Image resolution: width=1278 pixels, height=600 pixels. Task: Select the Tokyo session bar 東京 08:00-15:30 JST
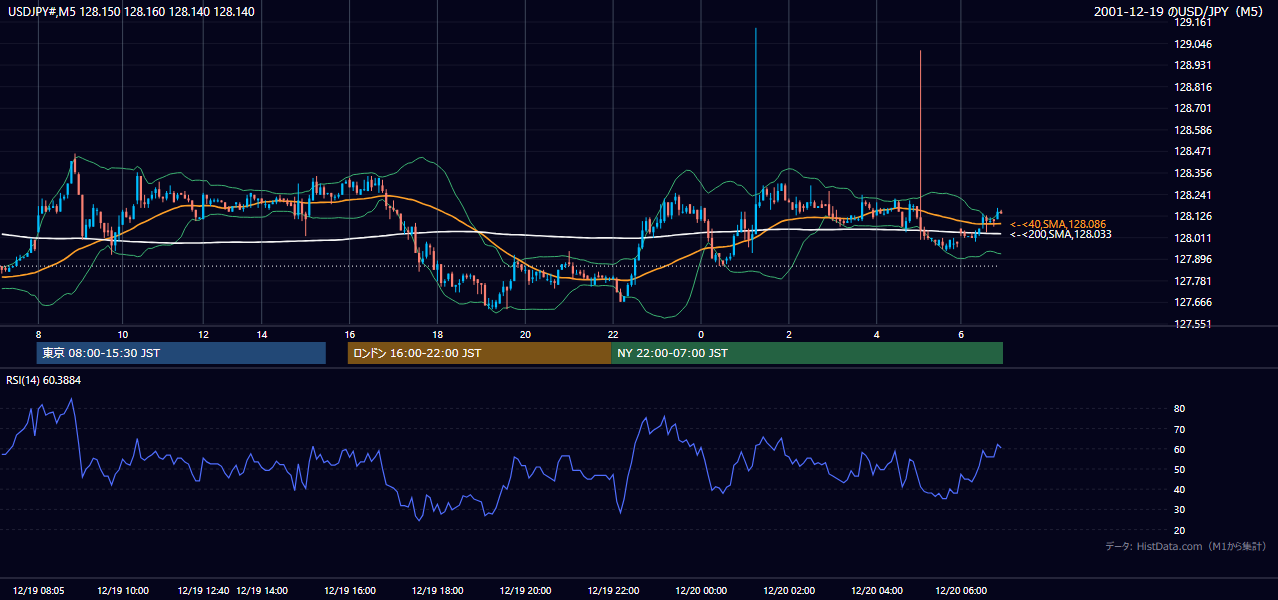click(x=181, y=353)
